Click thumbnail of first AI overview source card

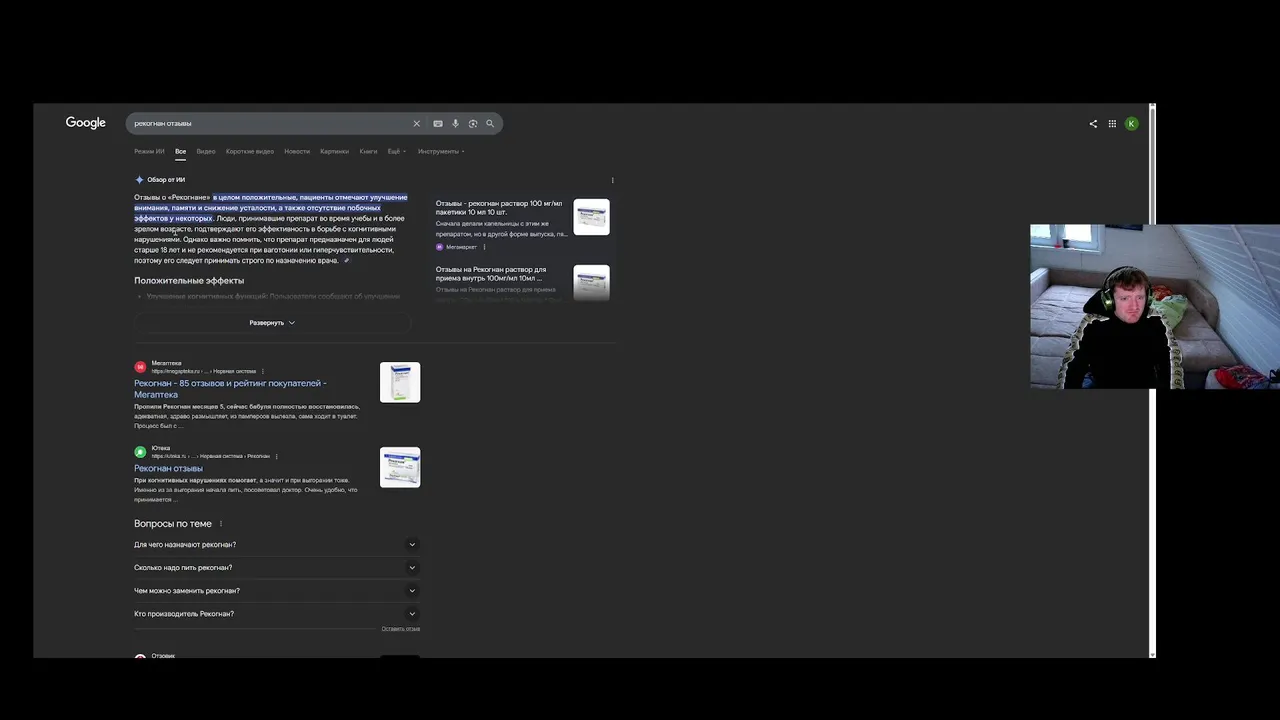pyautogui.click(x=591, y=217)
